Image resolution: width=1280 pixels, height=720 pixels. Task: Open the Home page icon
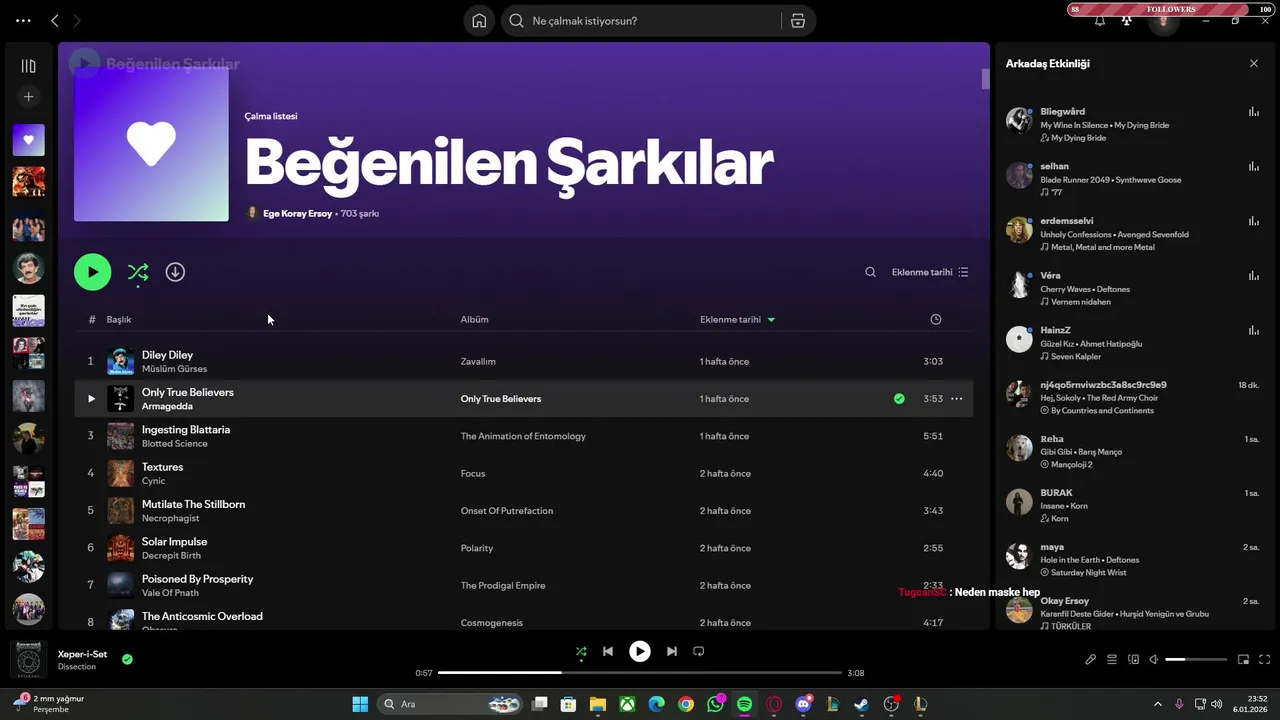[479, 21]
